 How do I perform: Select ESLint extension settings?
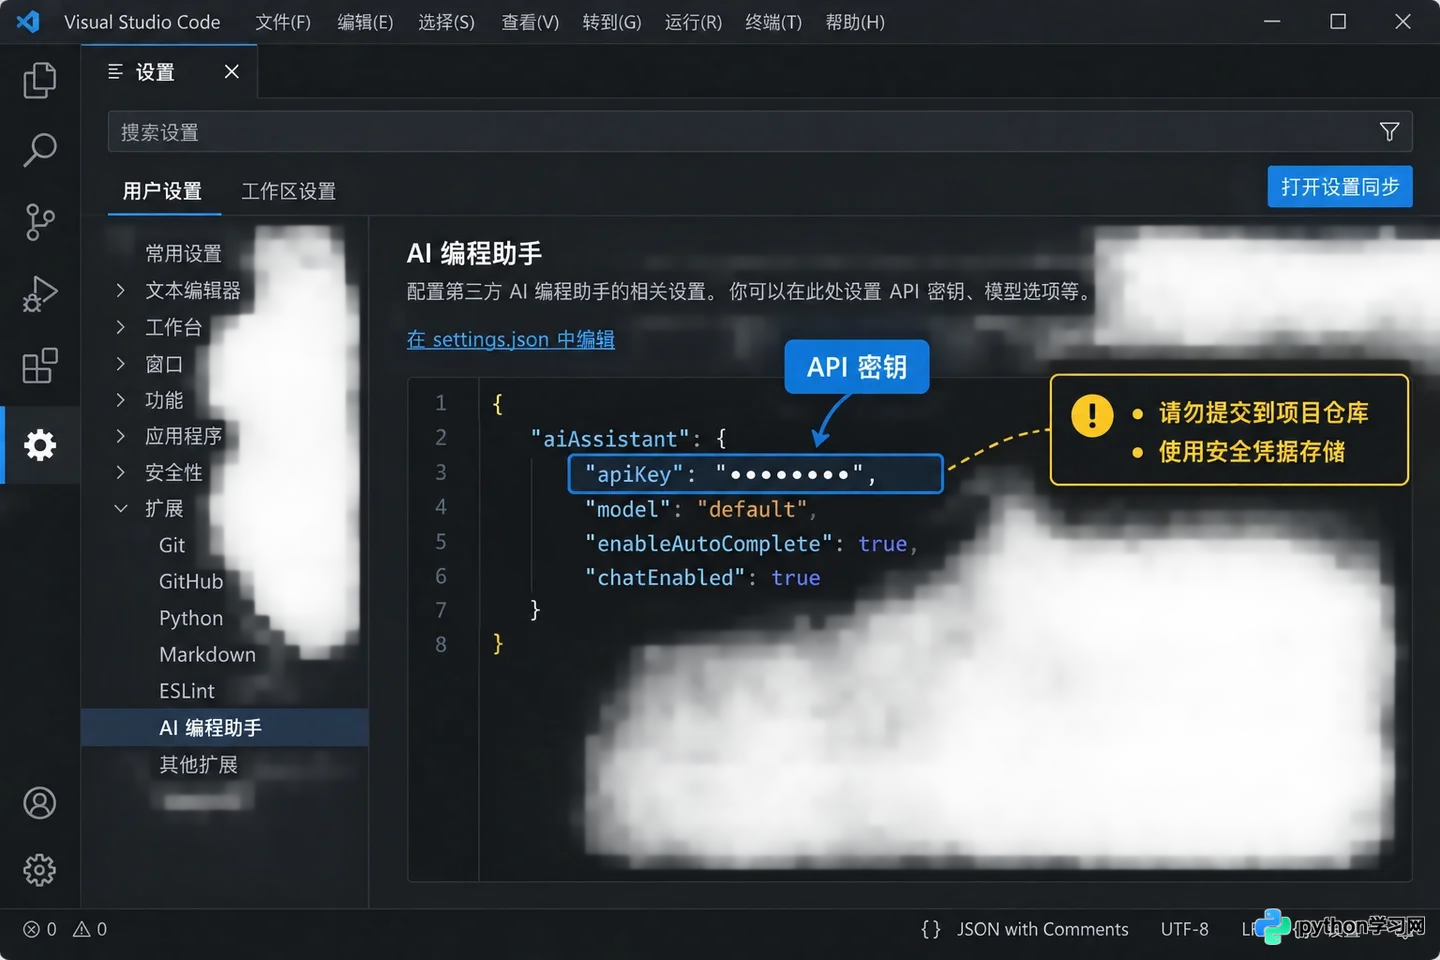click(x=187, y=691)
